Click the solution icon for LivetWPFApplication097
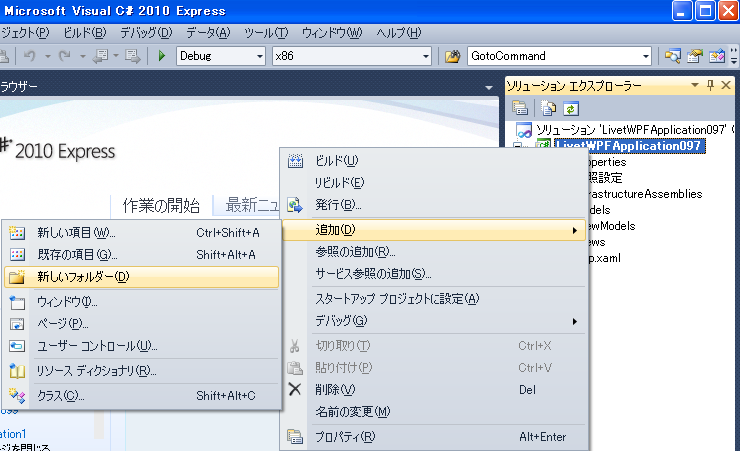The width and height of the screenshot is (740, 451). click(x=524, y=130)
